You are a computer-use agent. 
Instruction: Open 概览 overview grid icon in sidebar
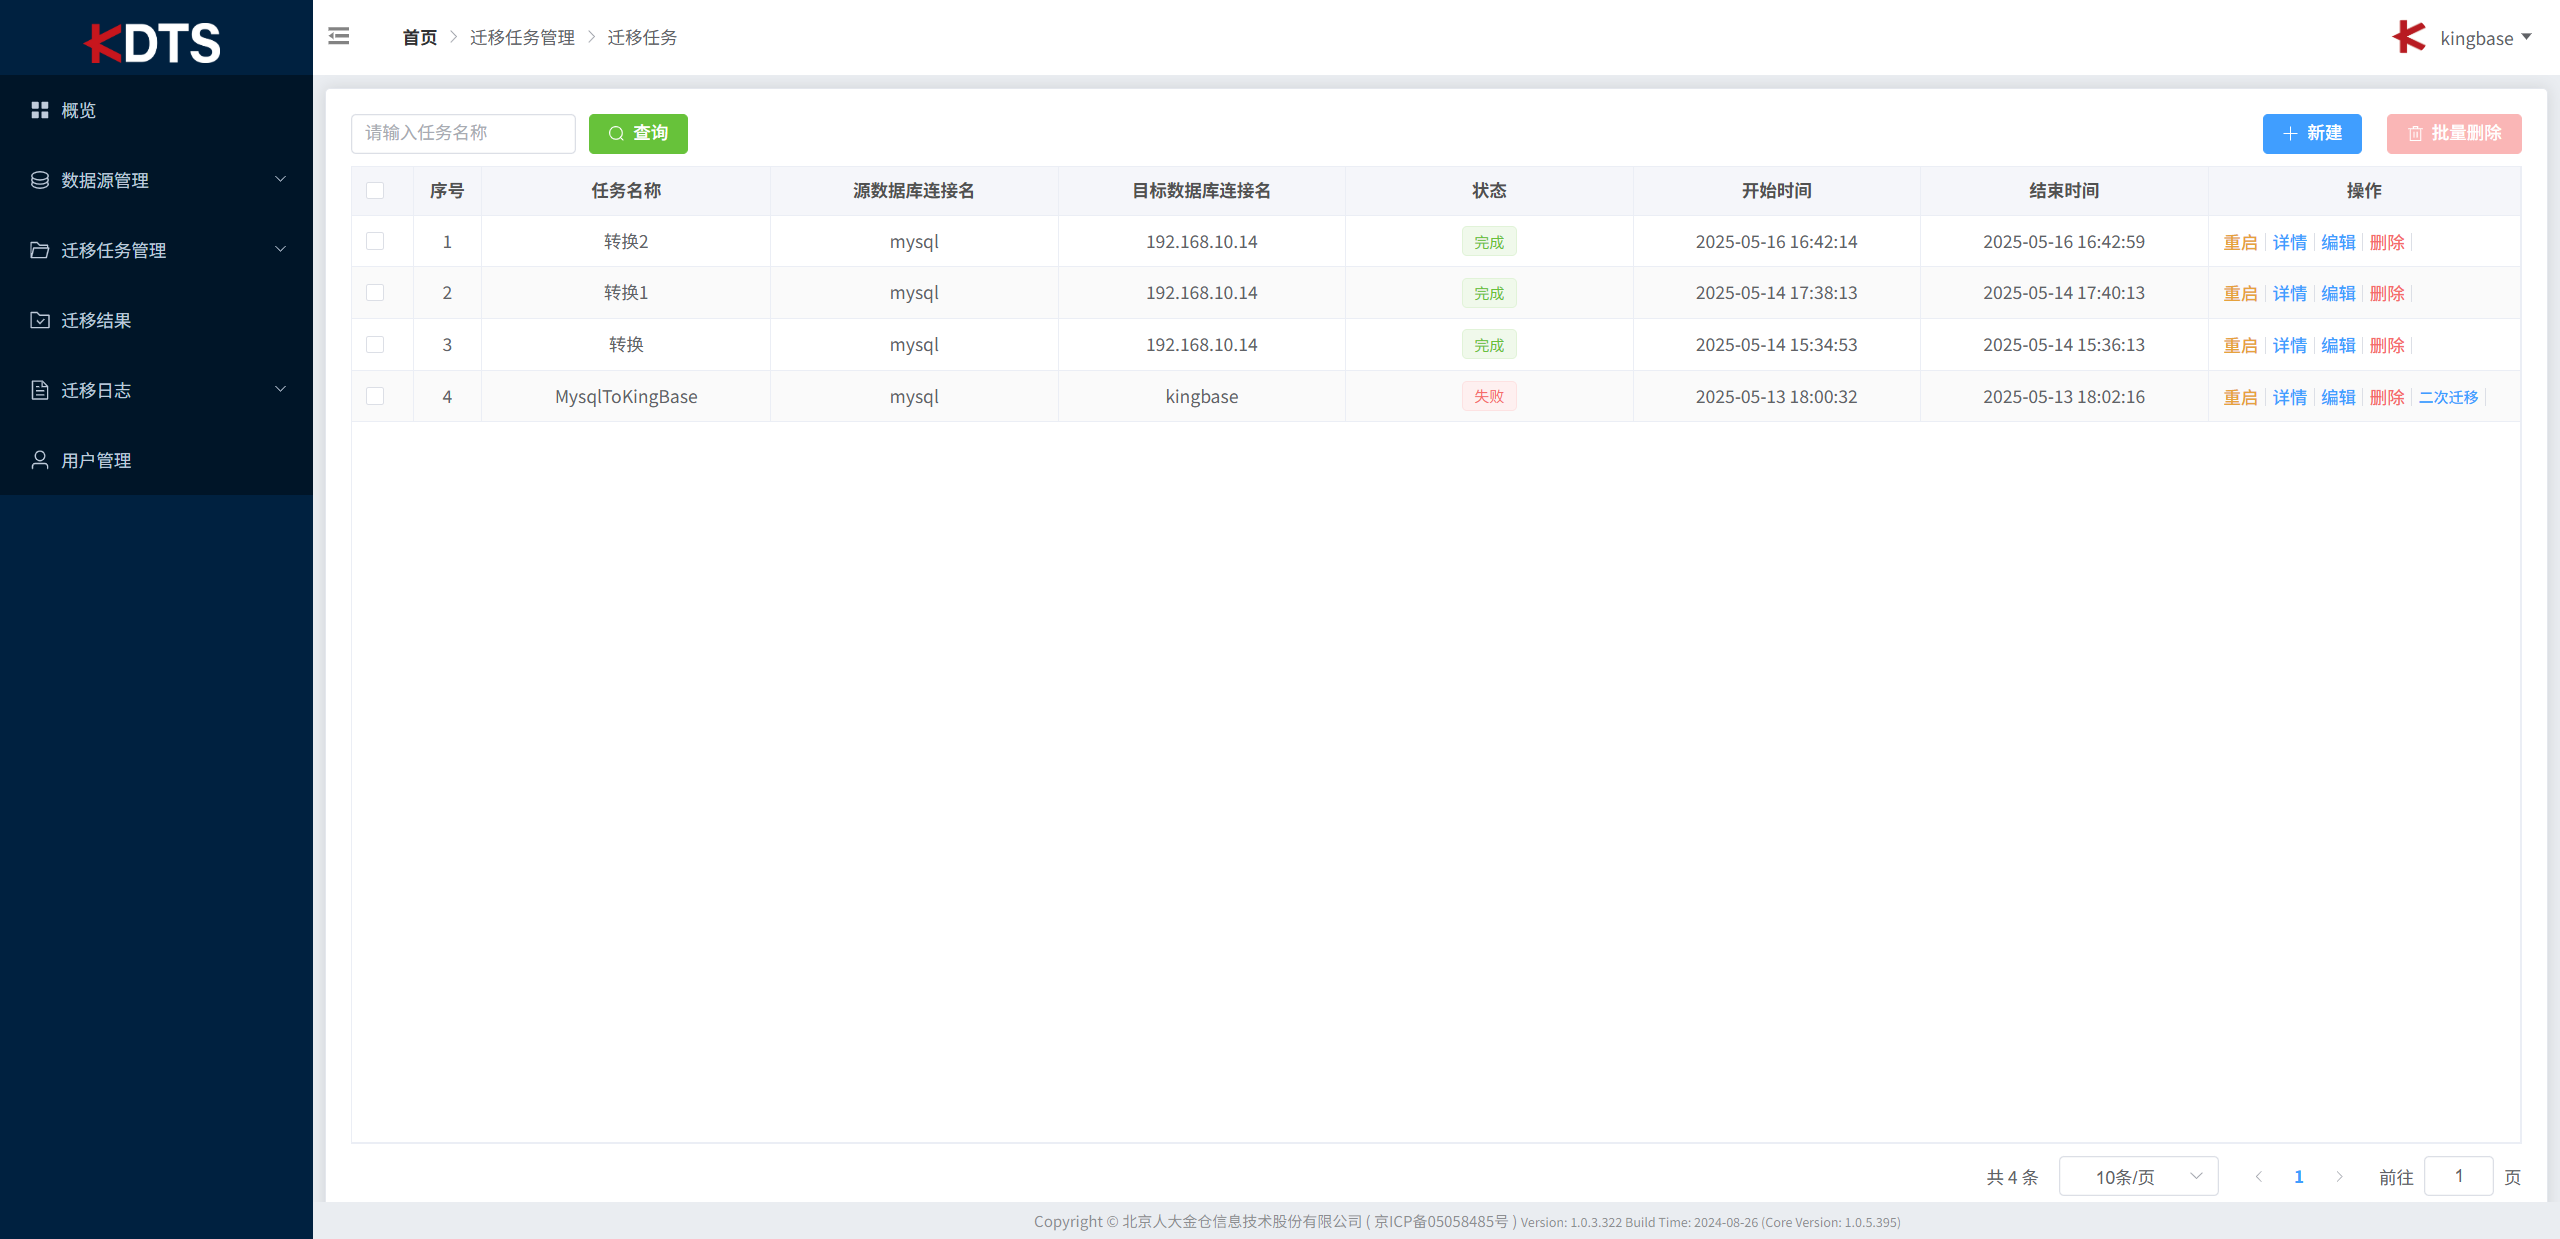pos(40,110)
